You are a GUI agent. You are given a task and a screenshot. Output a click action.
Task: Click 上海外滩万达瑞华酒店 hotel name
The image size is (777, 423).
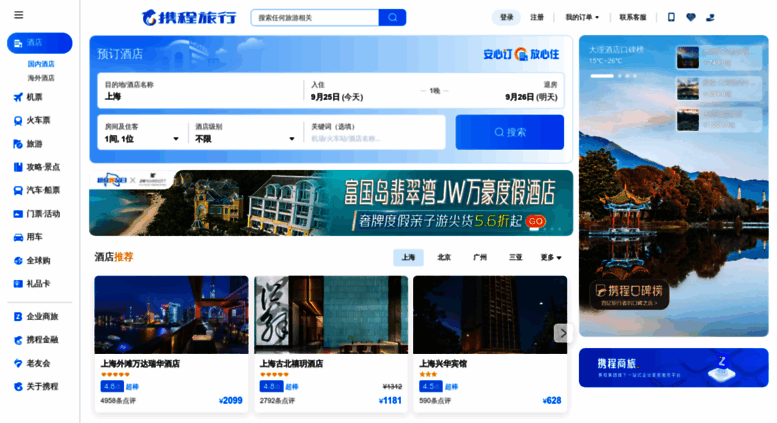point(140,364)
